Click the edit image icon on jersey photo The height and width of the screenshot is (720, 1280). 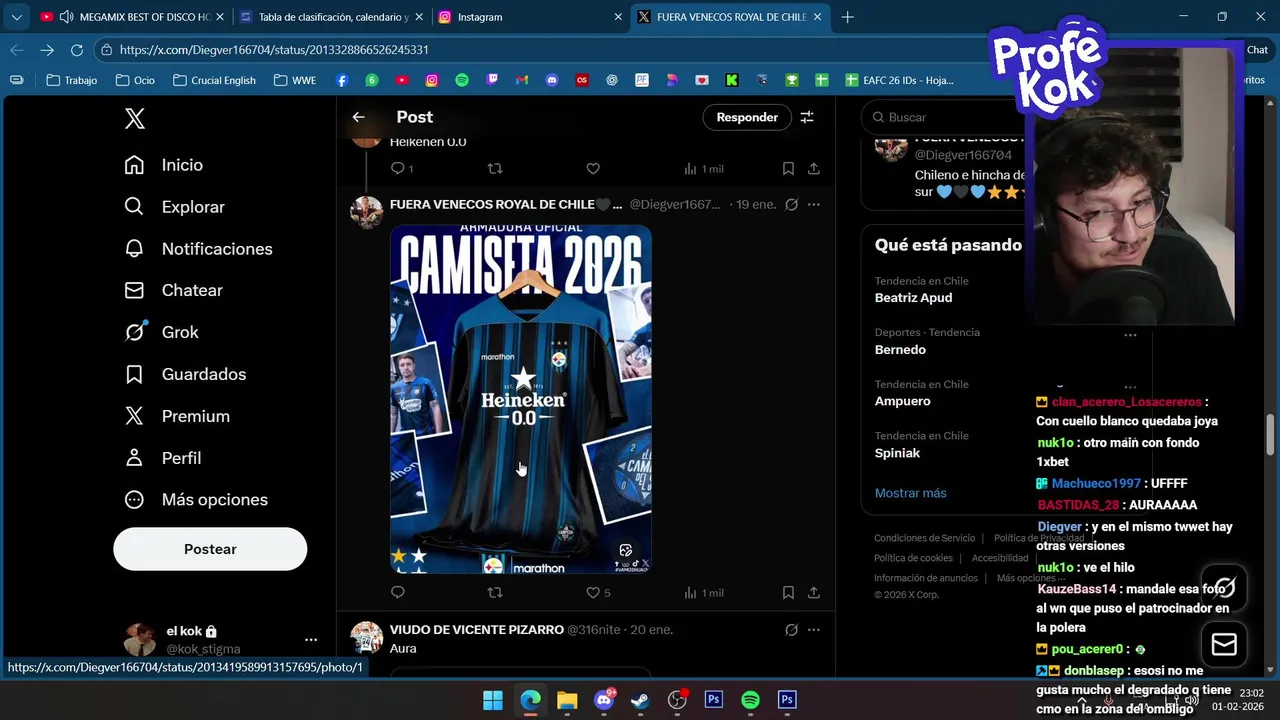coord(626,550)
